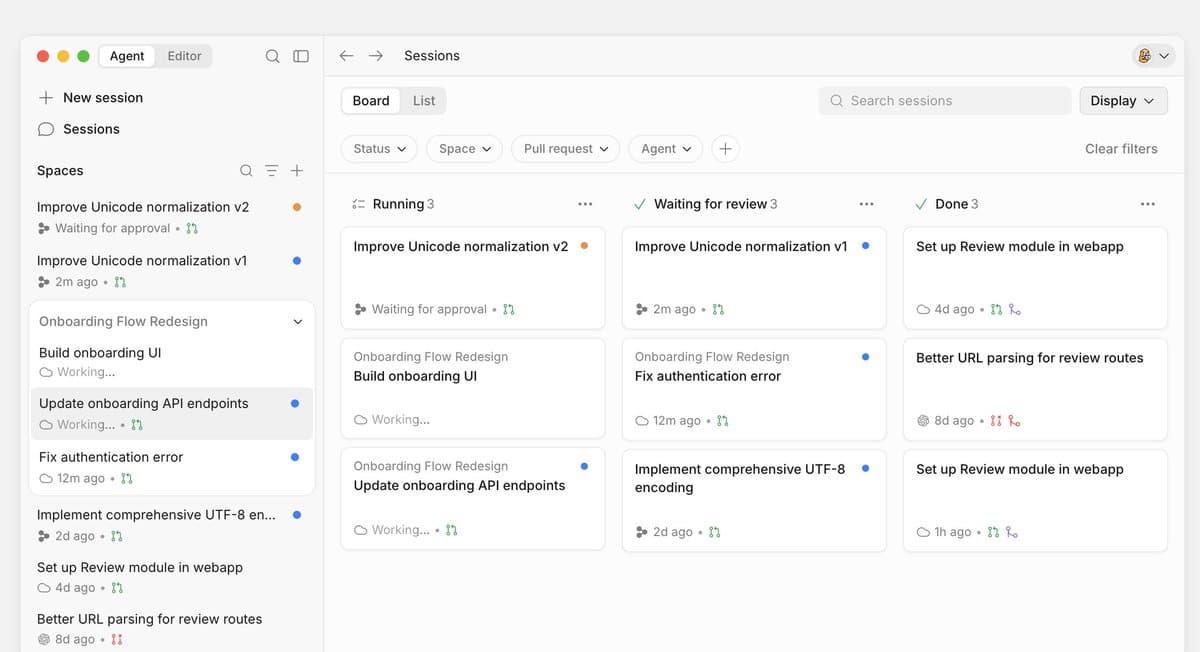
Task: Click Clear filters
Action: (x=1121, y=149)
